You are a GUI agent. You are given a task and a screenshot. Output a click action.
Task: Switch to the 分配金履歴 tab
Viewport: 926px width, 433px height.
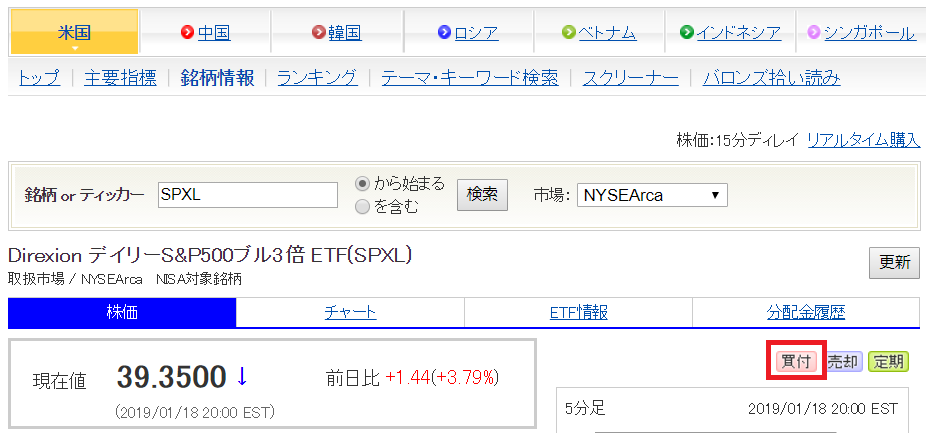click(806, 312)
